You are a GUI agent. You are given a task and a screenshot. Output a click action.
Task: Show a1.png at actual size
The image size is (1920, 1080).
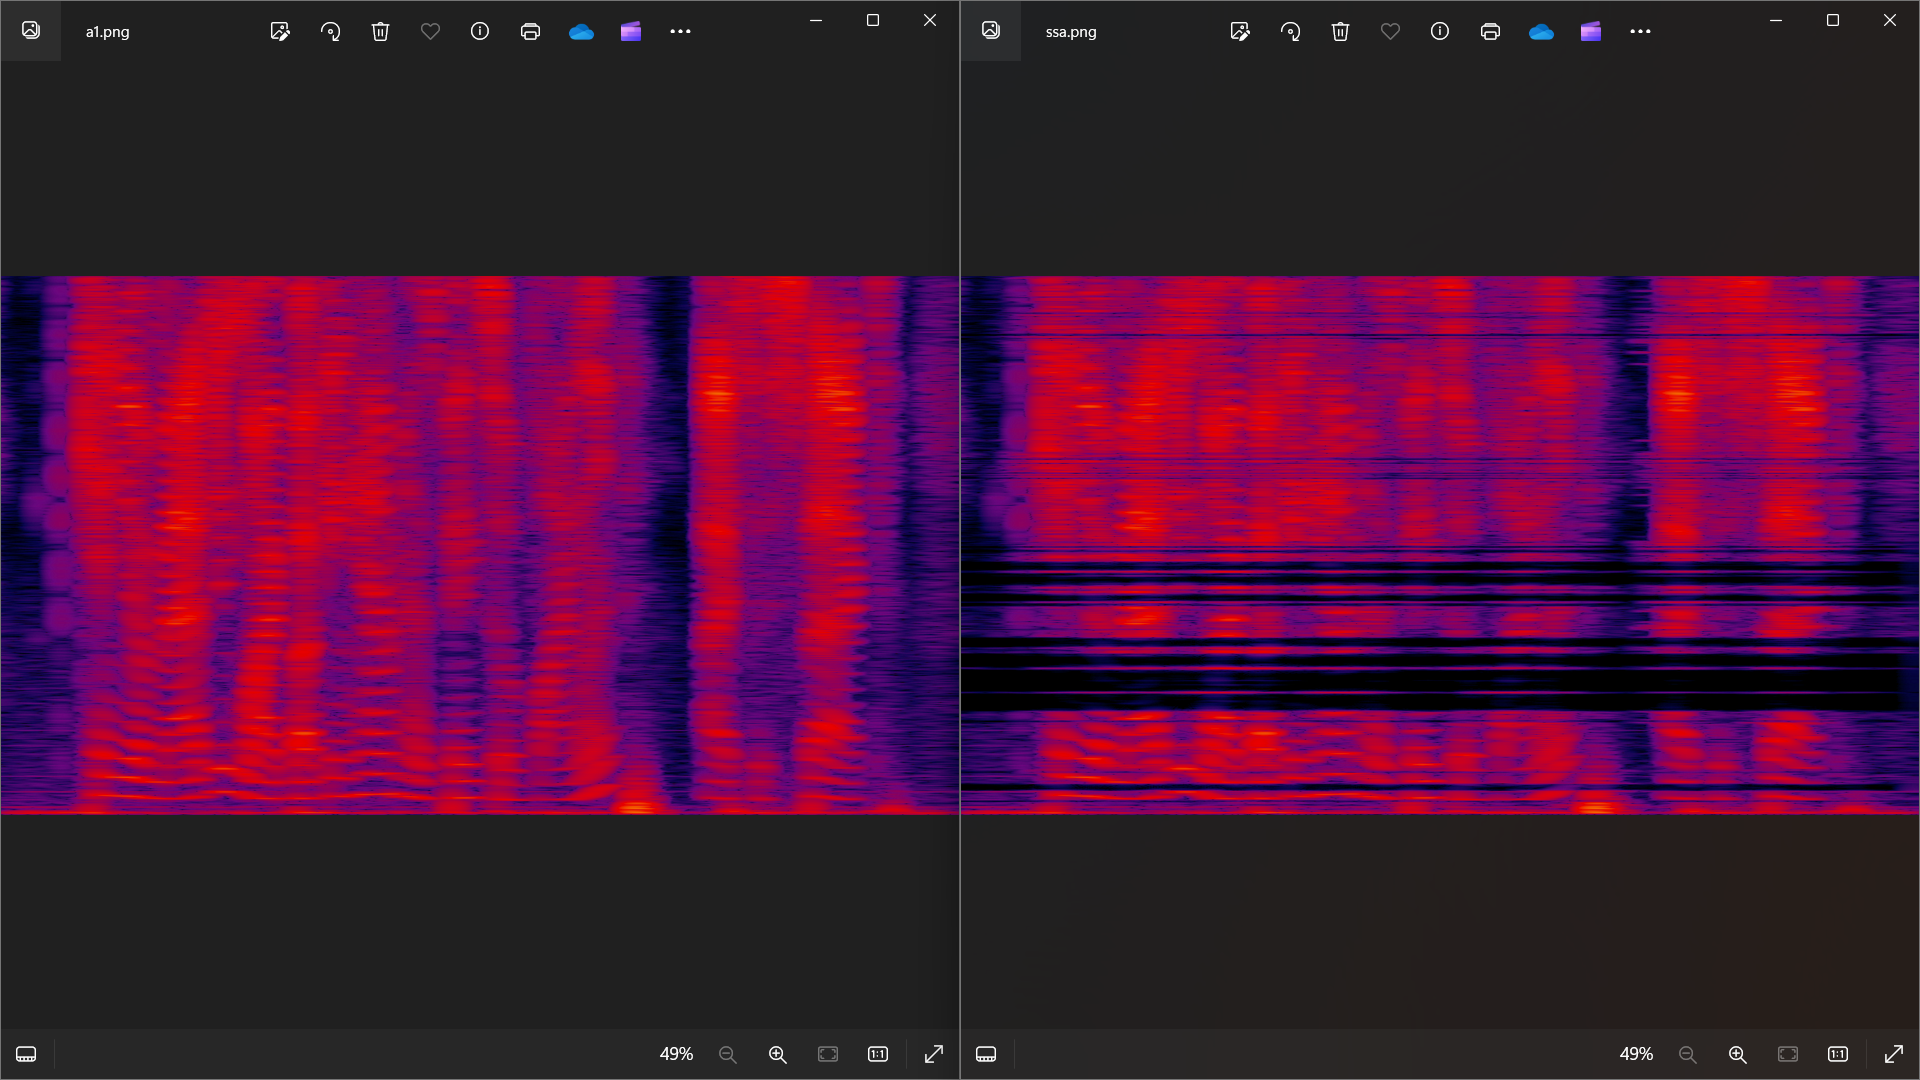[x=878, y=1054]
